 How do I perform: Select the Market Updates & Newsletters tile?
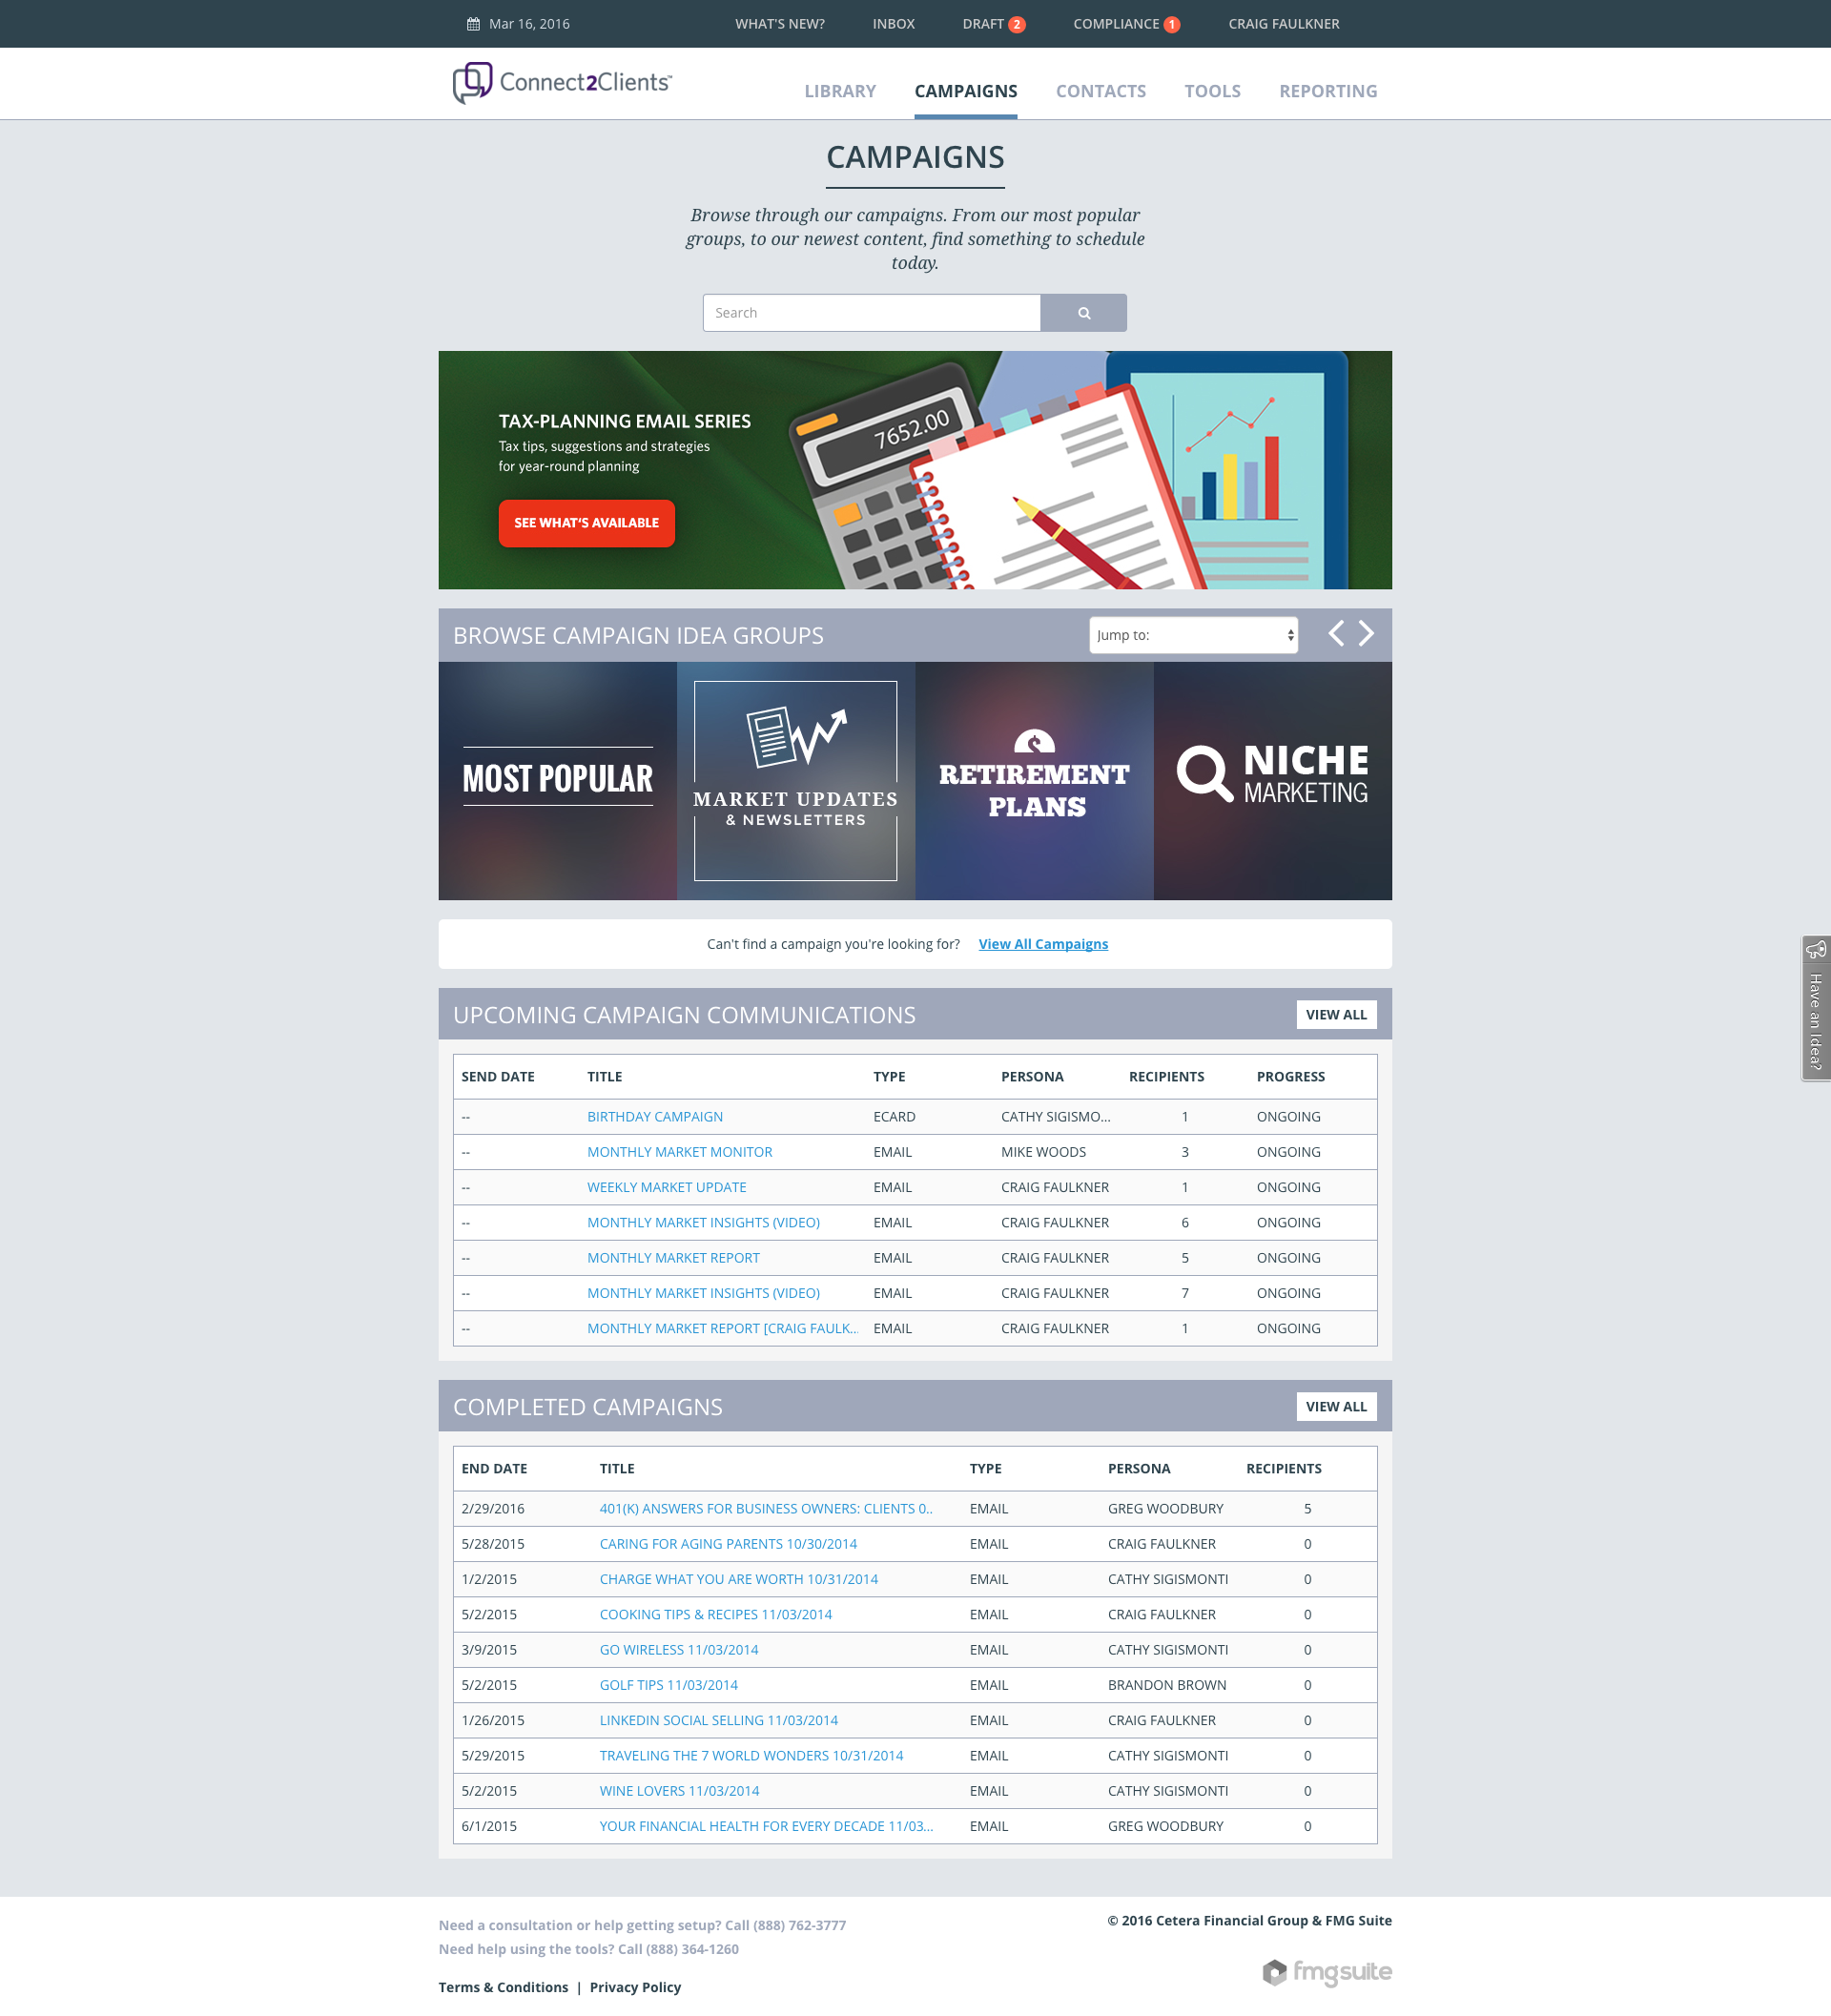[x=795, y=781]
